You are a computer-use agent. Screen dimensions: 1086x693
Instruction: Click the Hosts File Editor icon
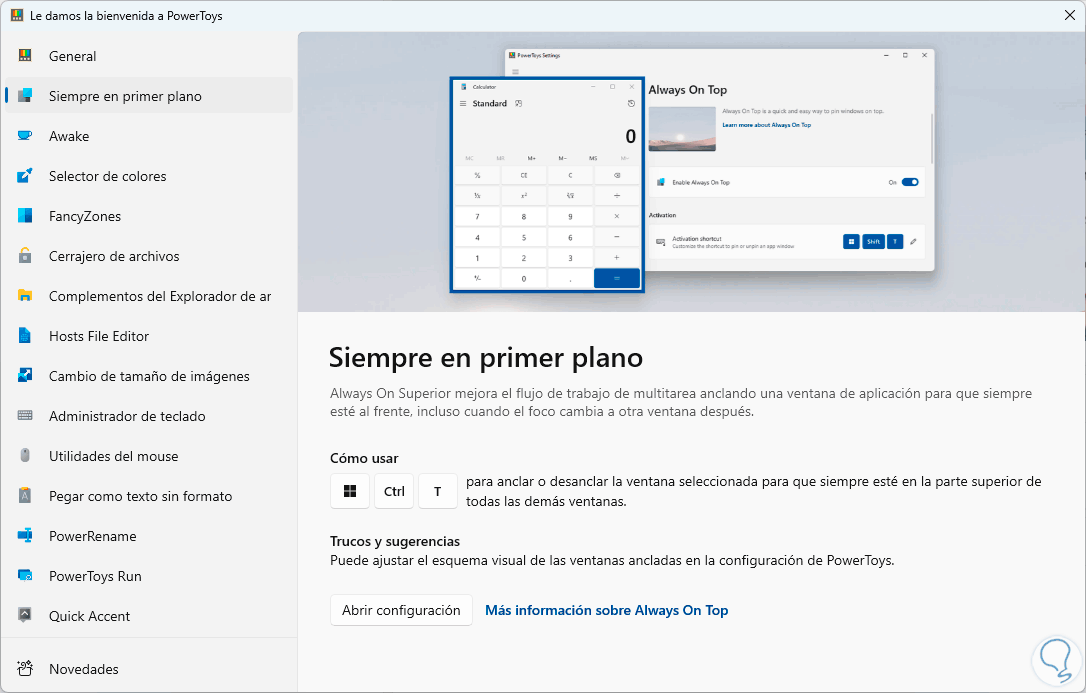coord(25,336)
